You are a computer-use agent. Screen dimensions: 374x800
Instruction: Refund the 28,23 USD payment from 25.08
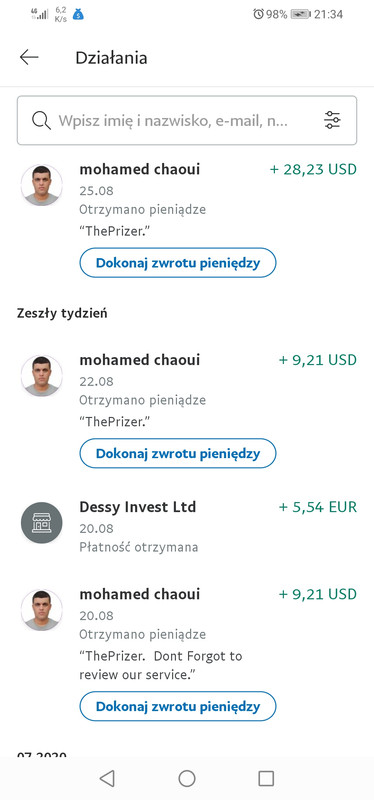coord(178,263)
